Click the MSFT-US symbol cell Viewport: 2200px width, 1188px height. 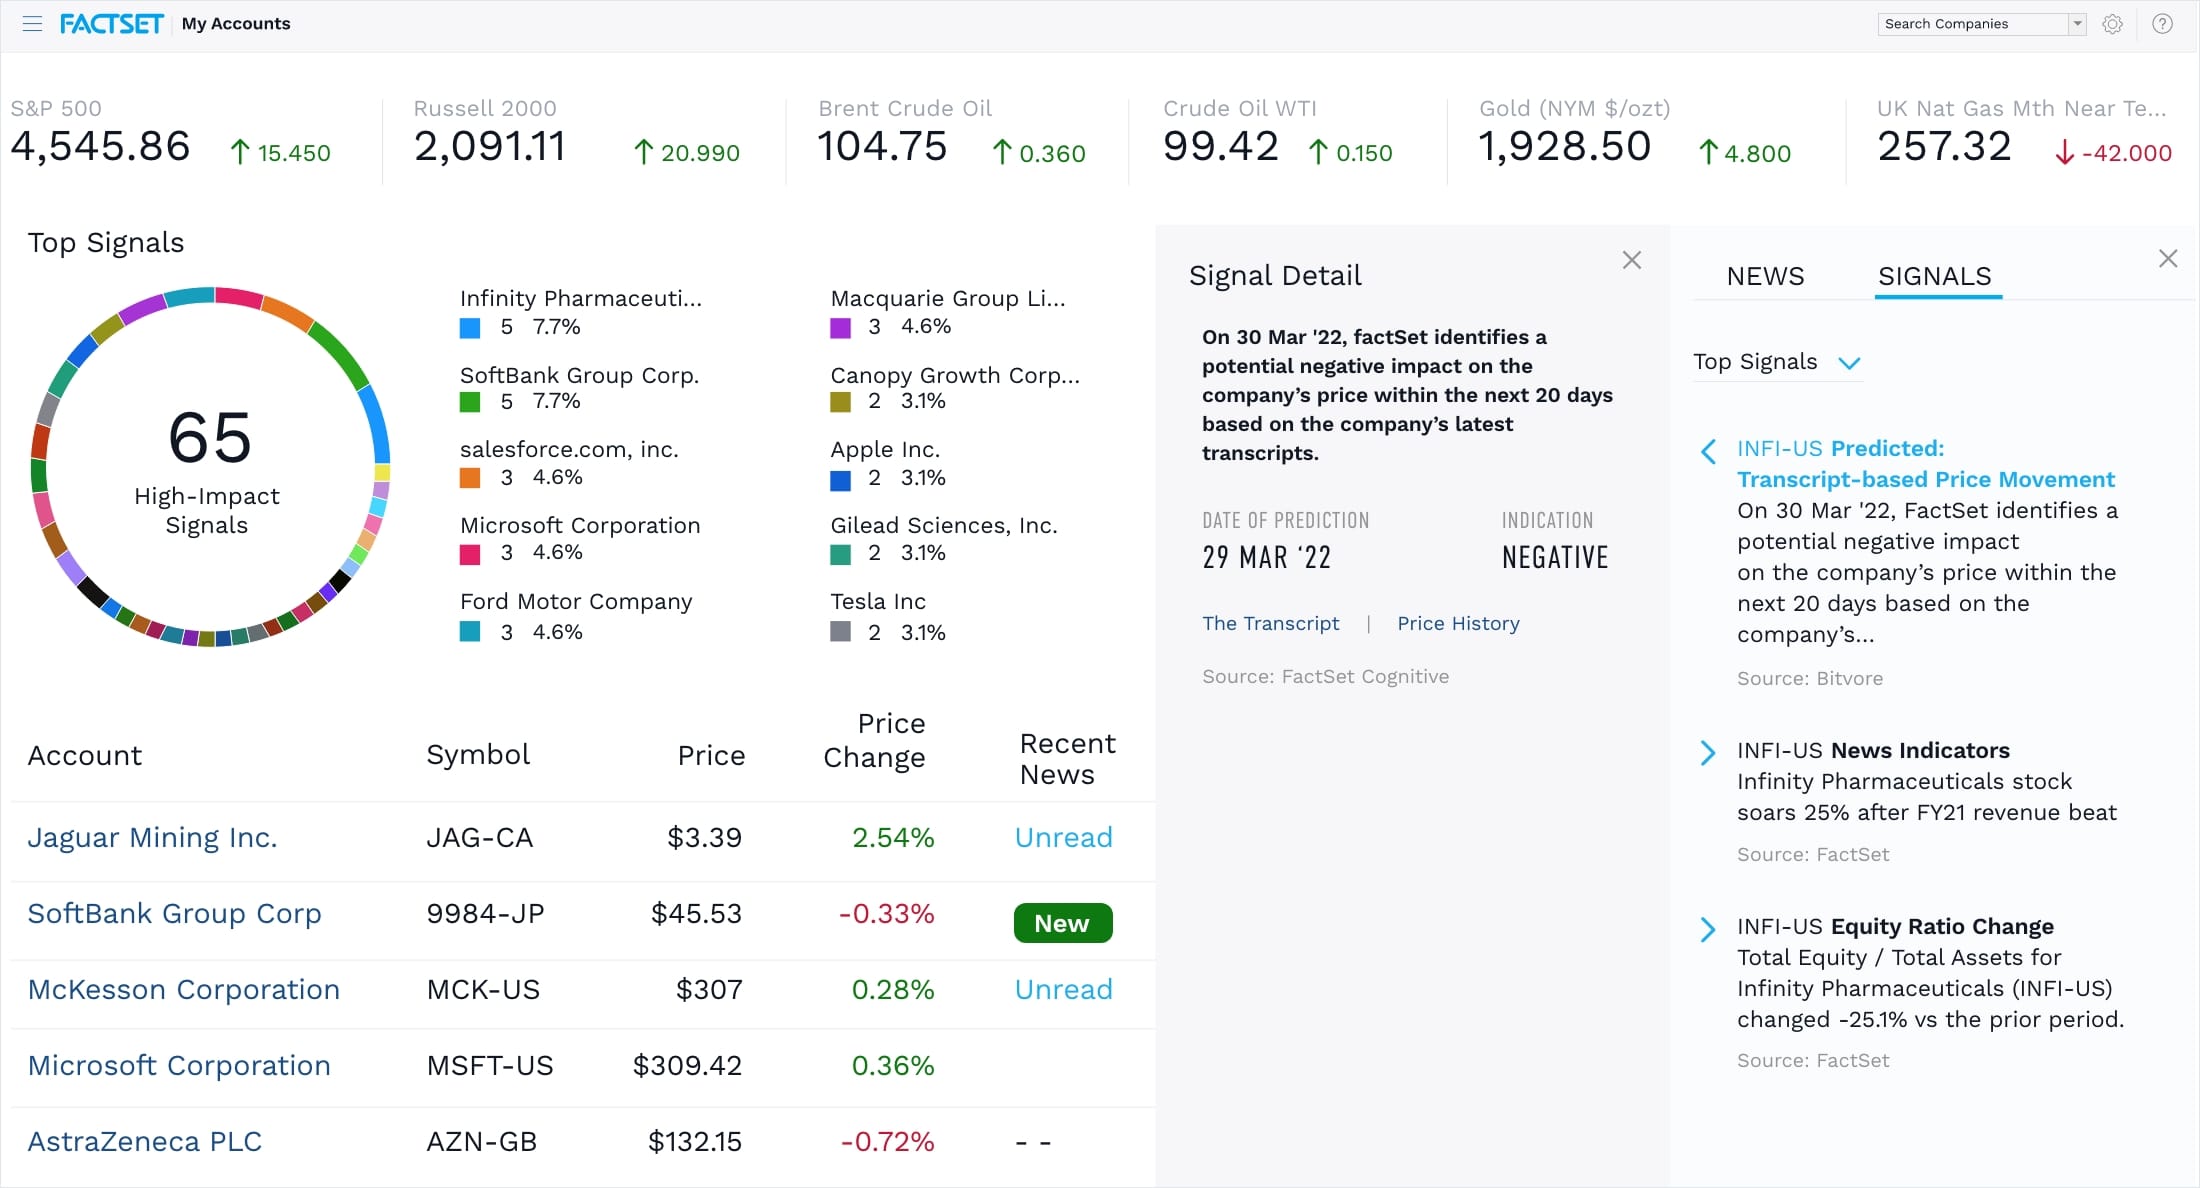(x=490, y=1065)
